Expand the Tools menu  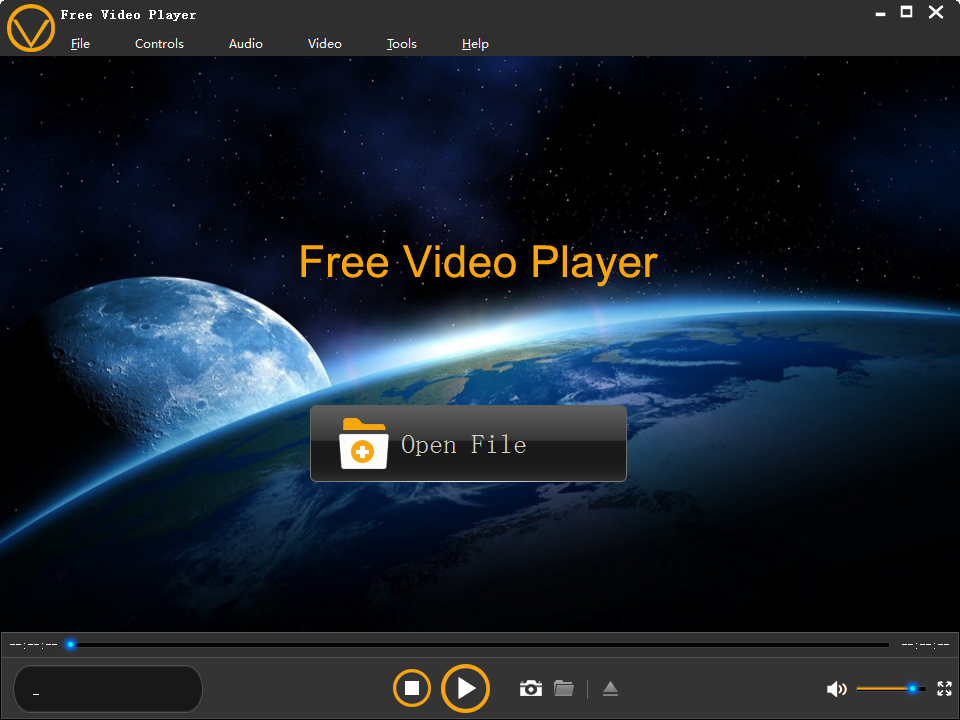tap(401, 44)
